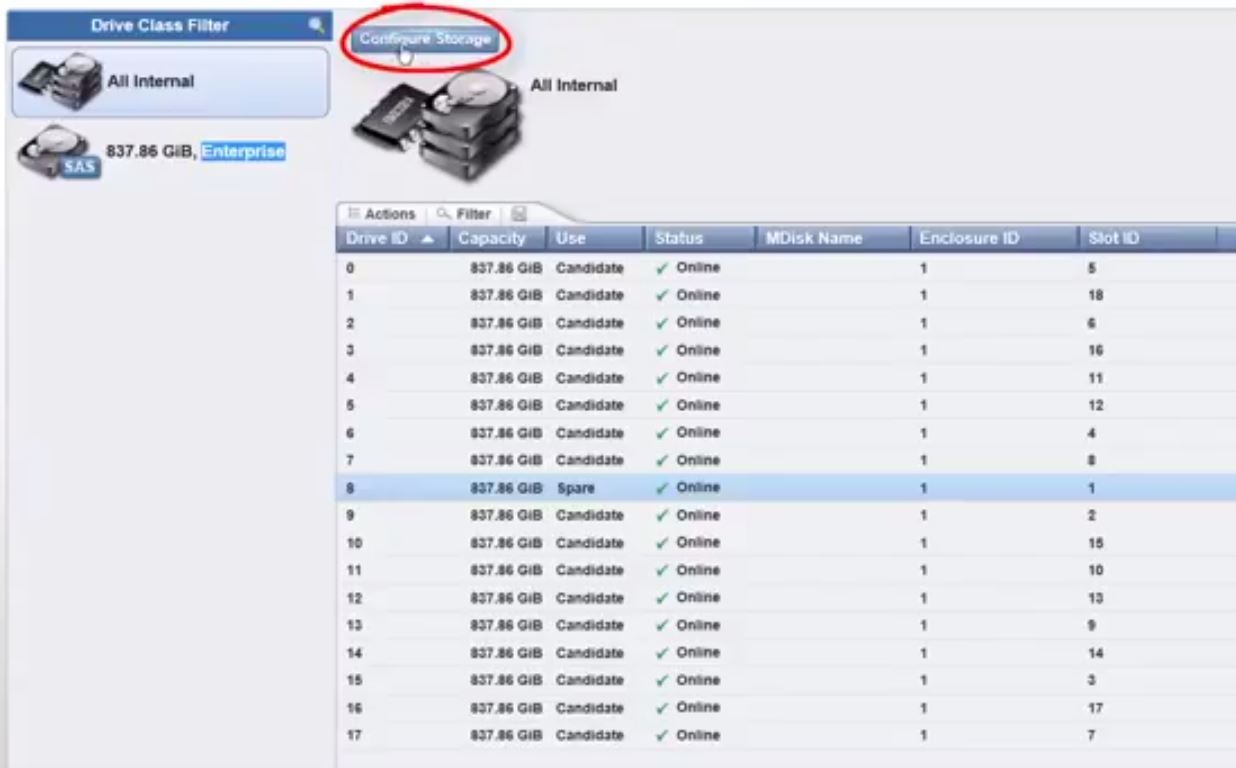Sort by the Capacity column header
This screenshot has width=1236, height=768.
[x=492, y=239]
